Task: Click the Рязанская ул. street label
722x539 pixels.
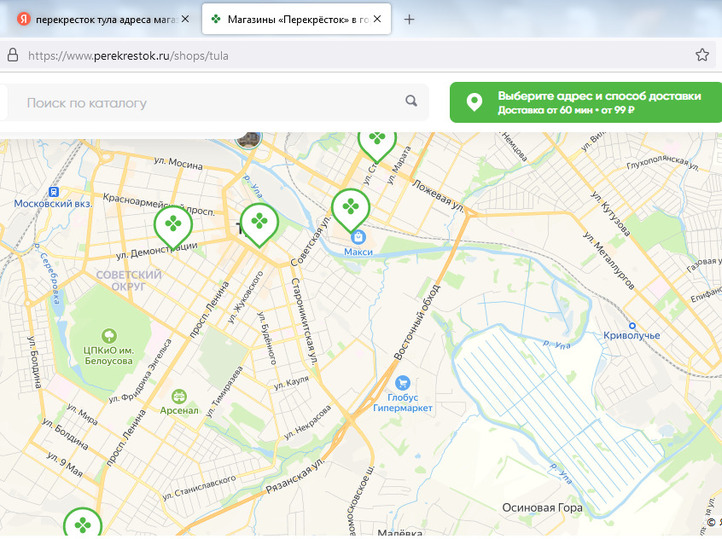Action: (296, 475)
